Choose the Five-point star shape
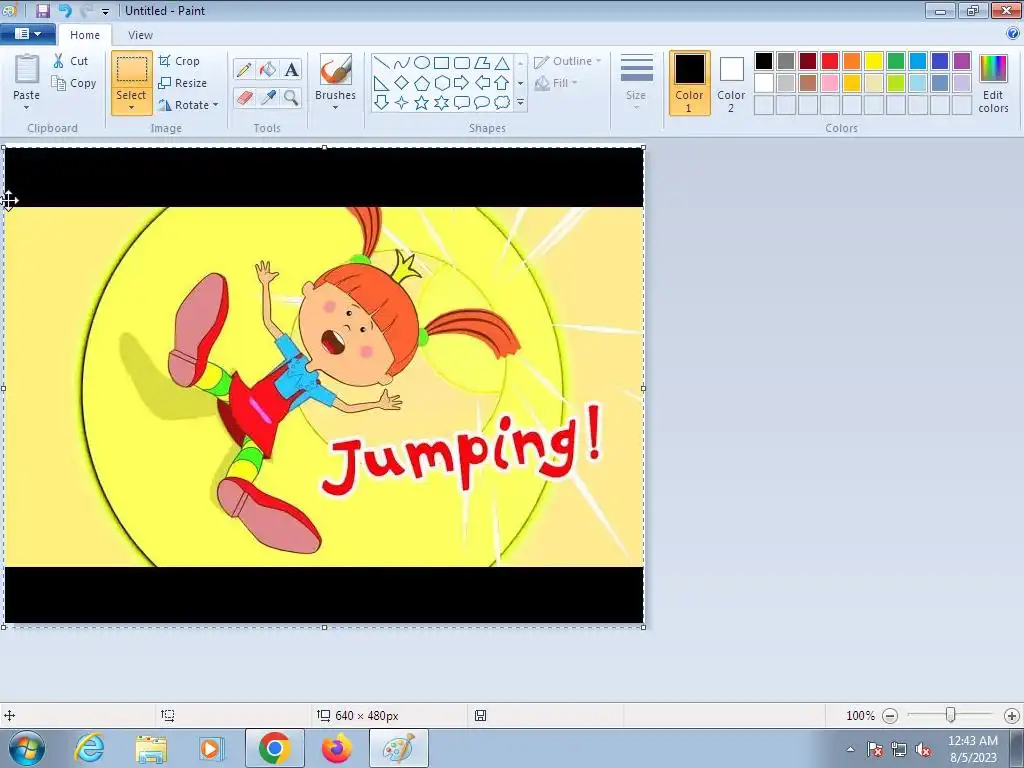The height and width of the screenshot is (768, 1024). pyautogui.click(x=422, y=103)
